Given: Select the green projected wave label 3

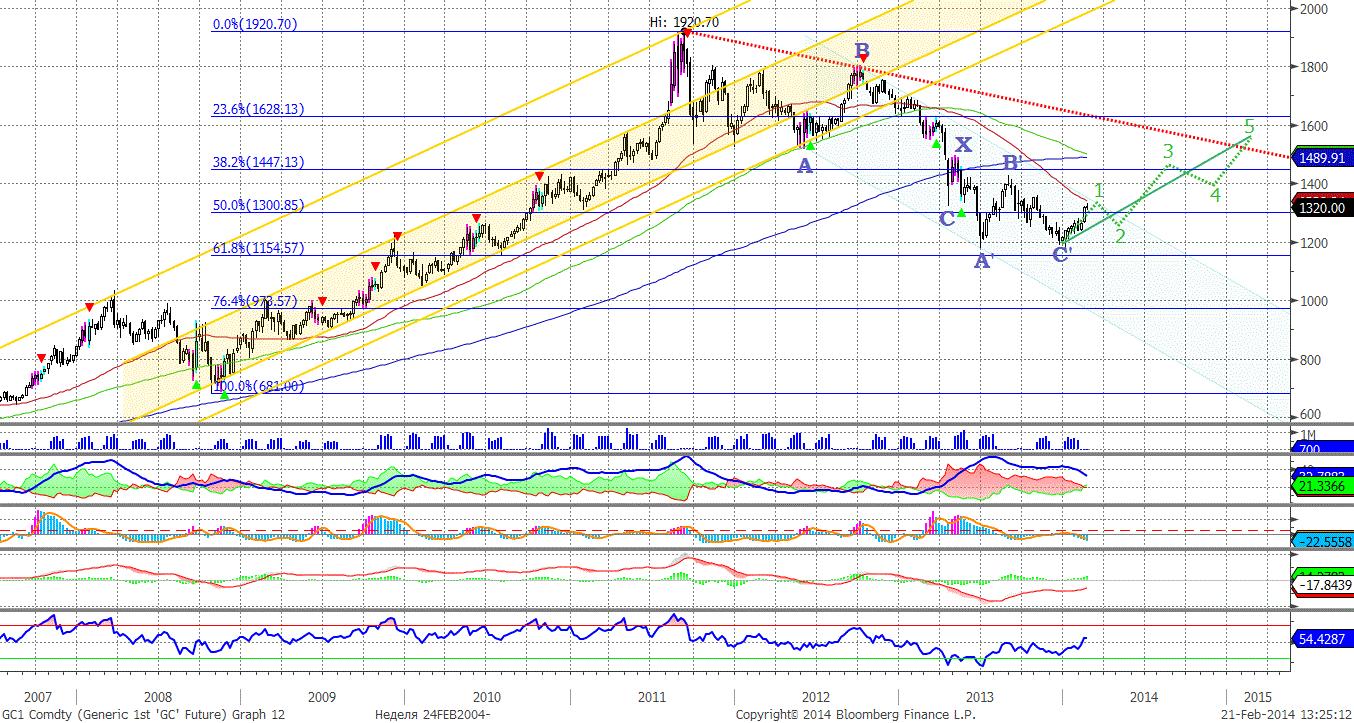Looking at the screenshot, I should click(1167, 152).
